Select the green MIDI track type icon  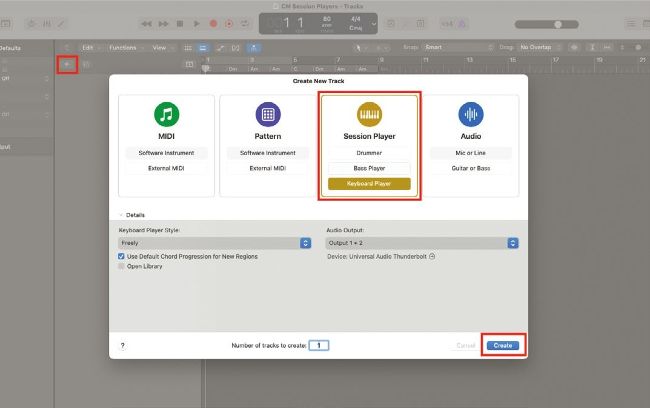pyautogui.click(x=167, y=114)
